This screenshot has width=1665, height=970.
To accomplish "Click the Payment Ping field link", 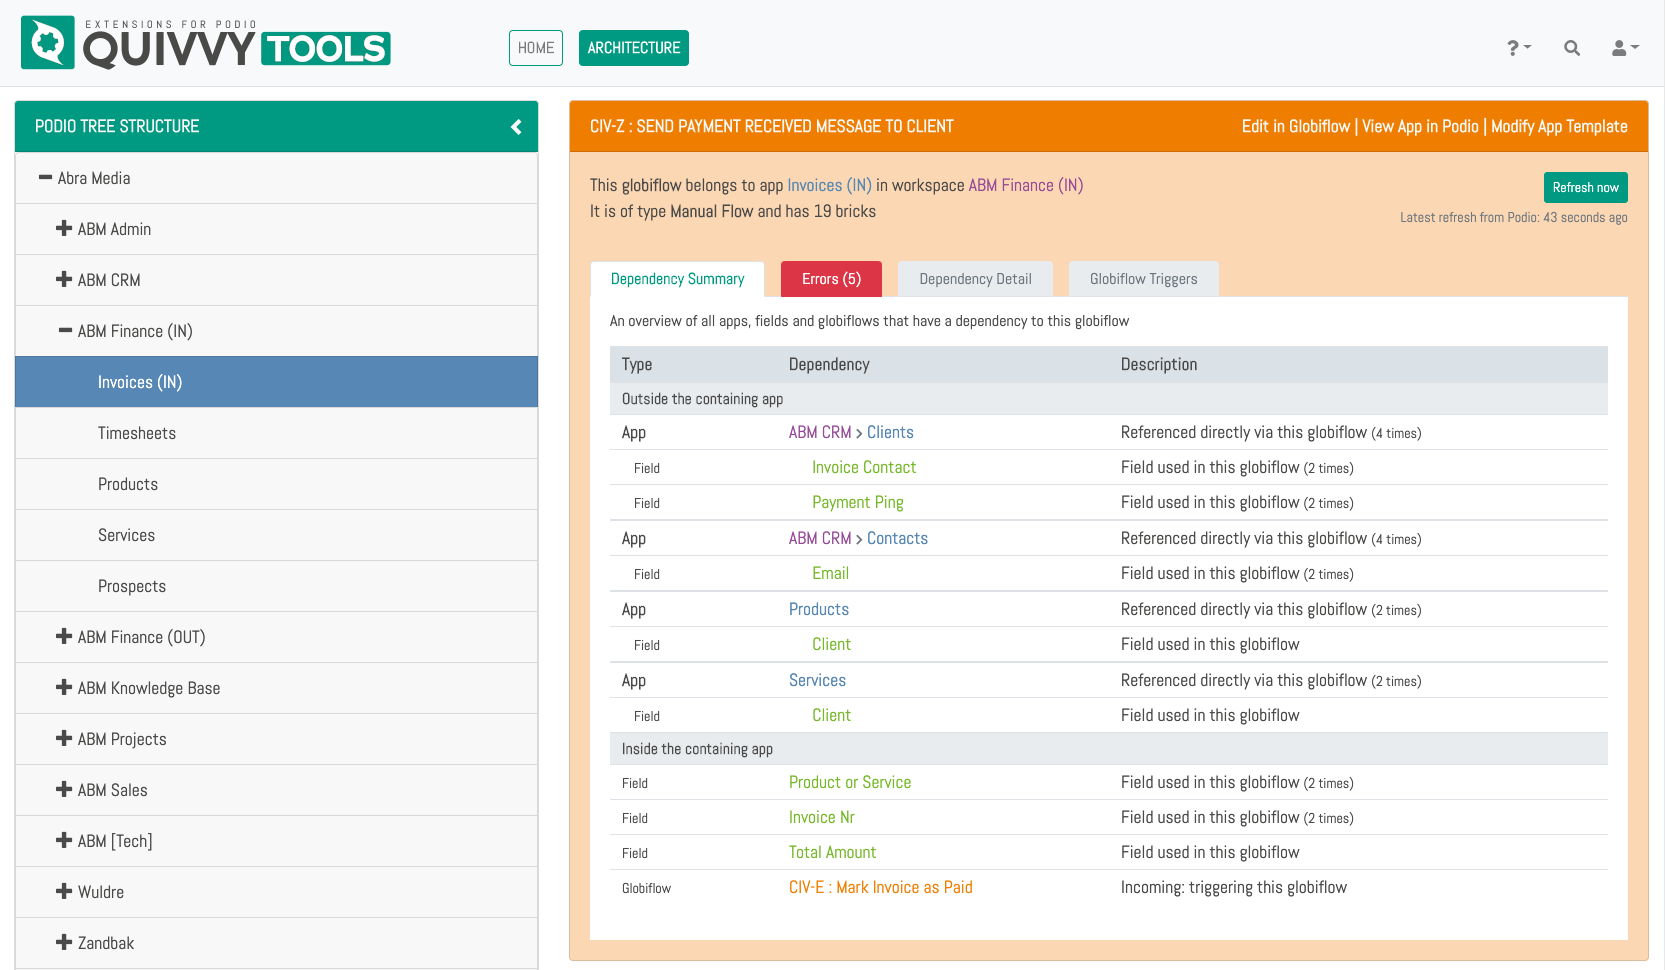I will (857, 503).
